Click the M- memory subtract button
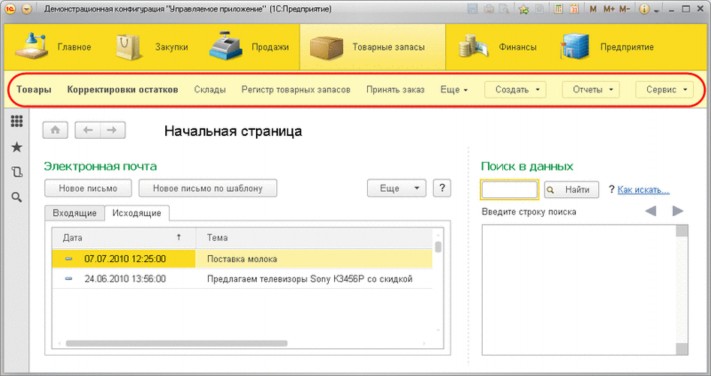711x376 pixels. click(624, 9)
